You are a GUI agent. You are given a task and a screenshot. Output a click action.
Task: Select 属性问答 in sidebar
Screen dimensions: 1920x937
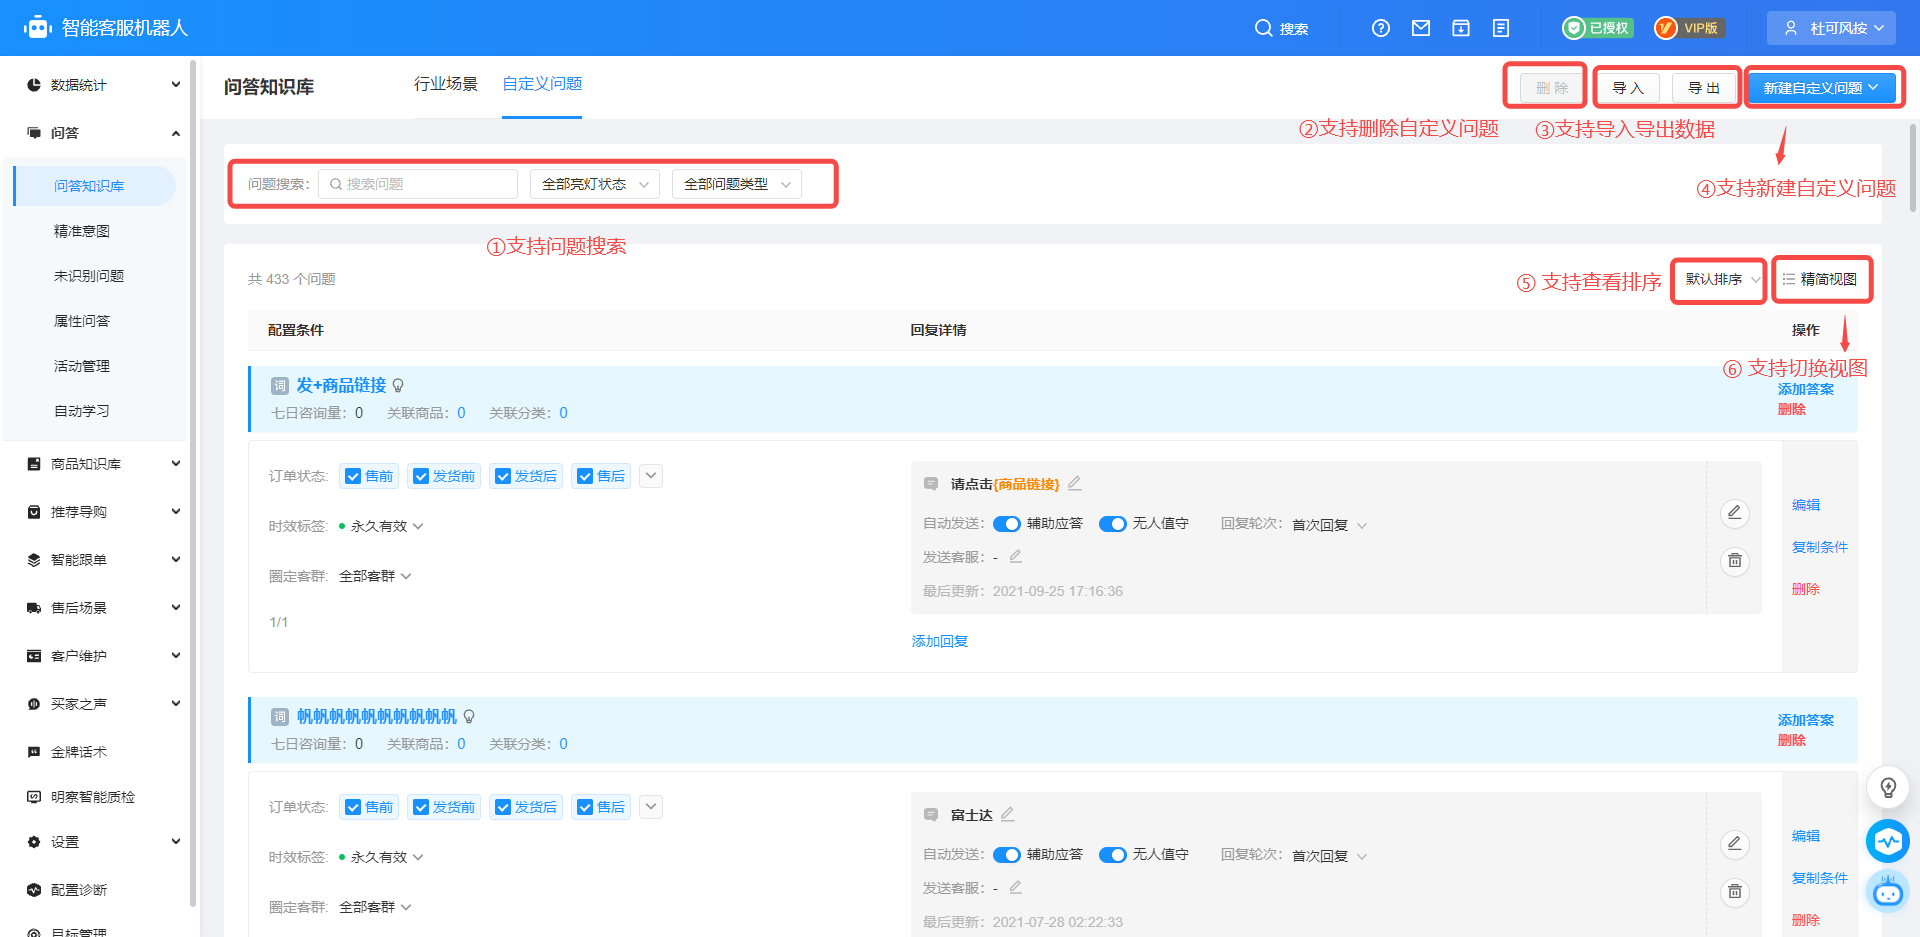point(82,321)
